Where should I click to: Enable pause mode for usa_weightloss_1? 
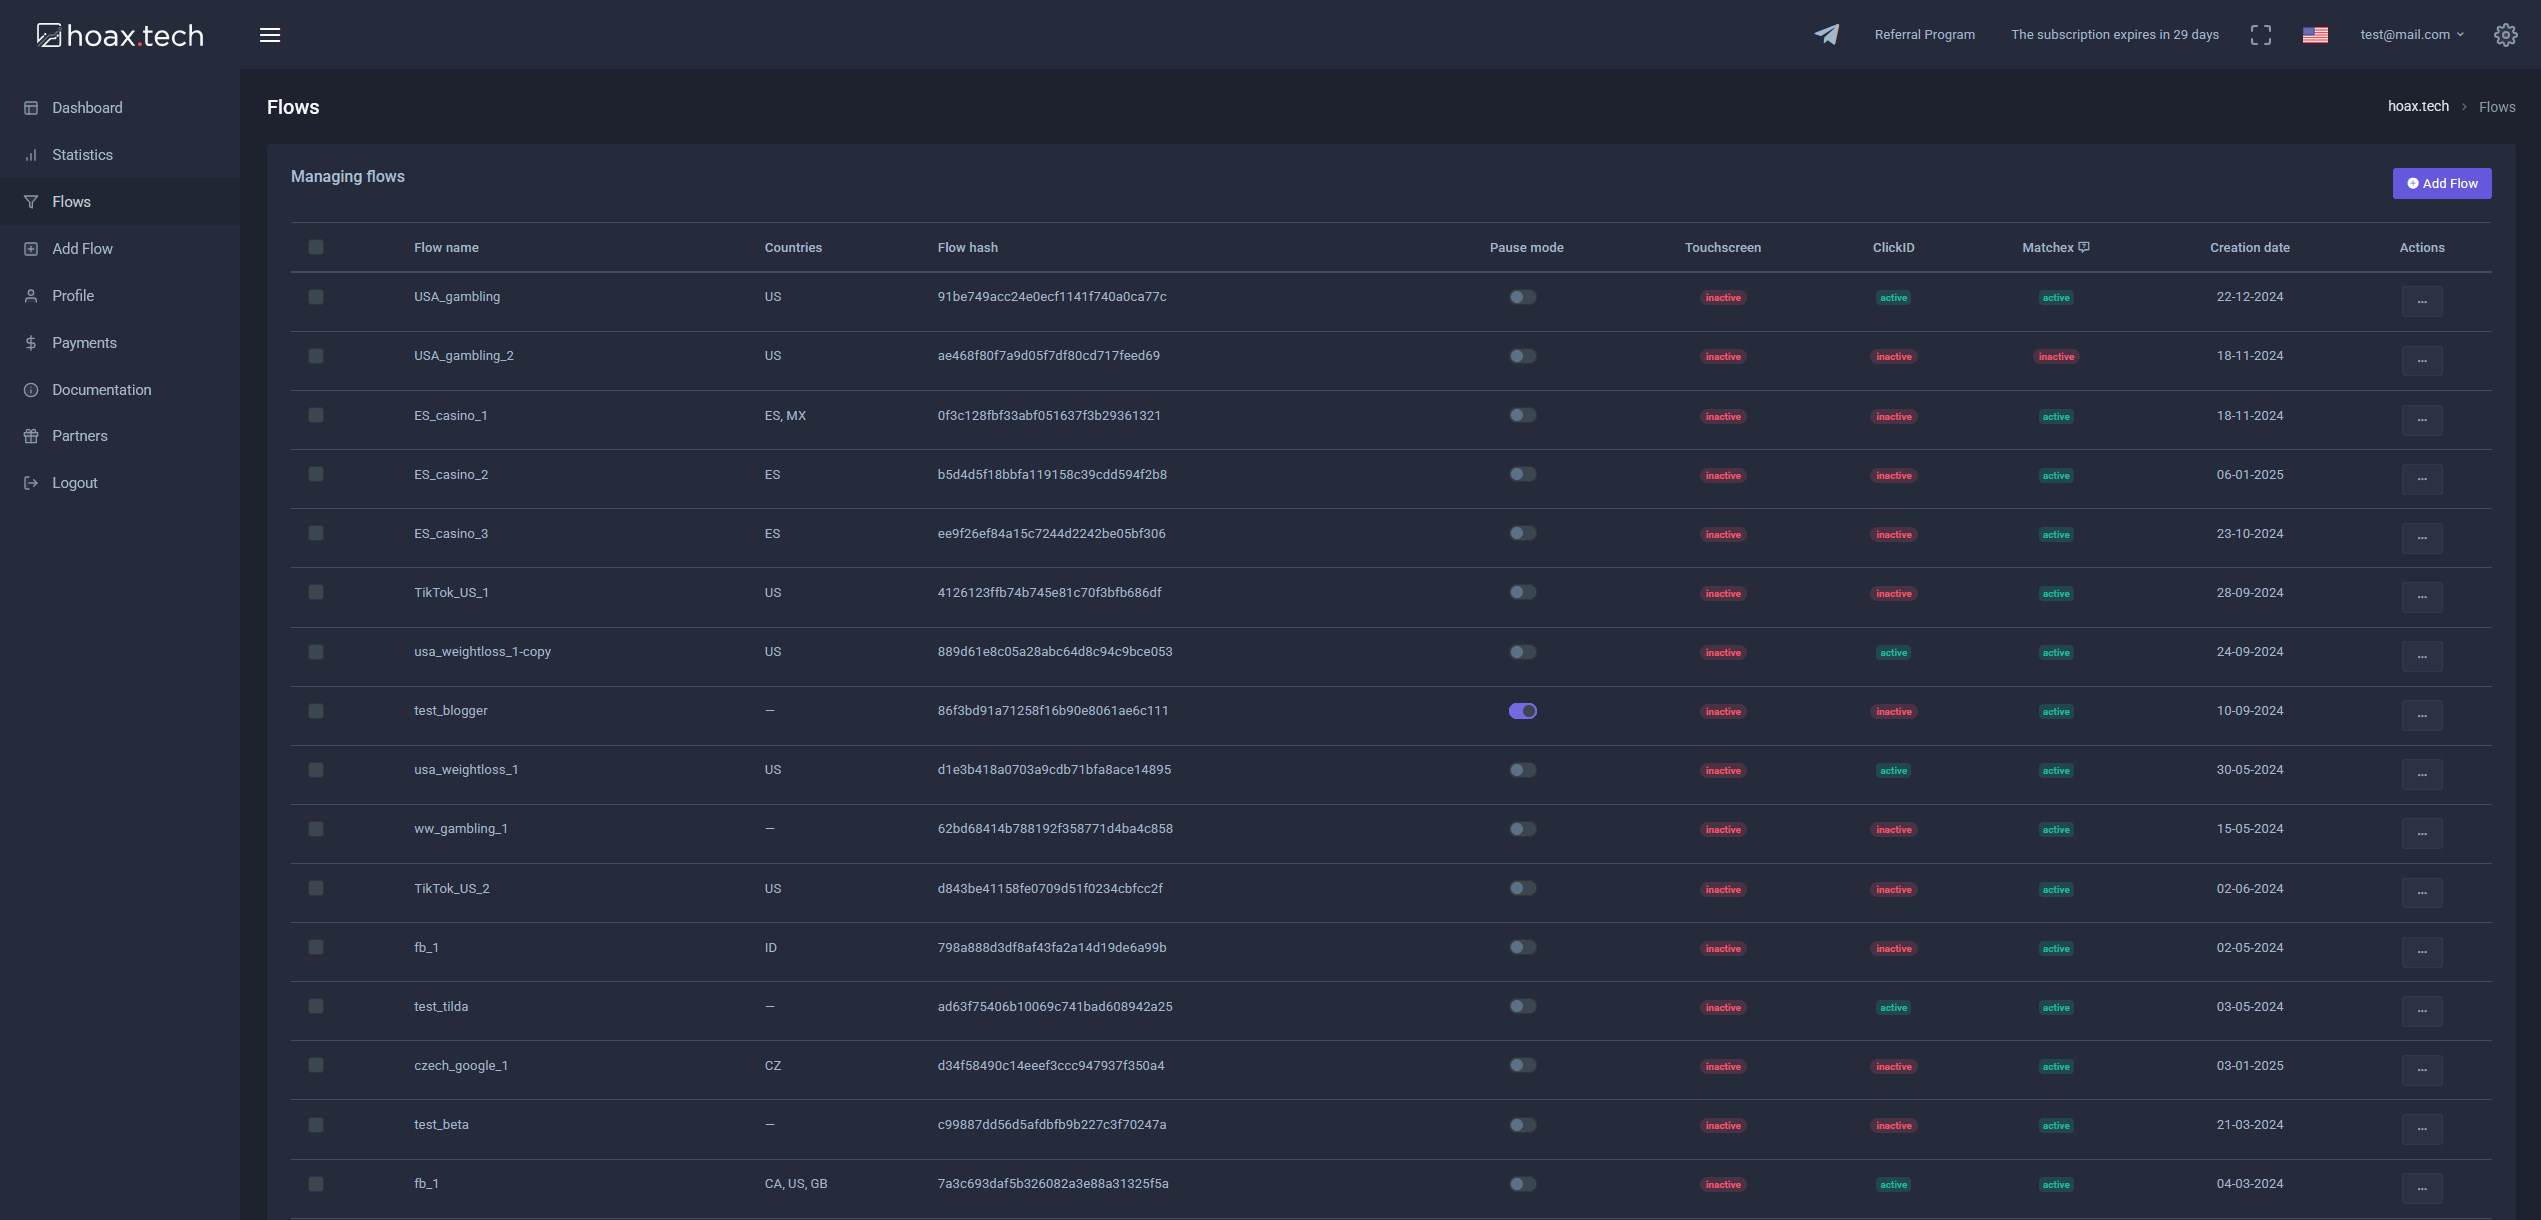[1523, 770]
